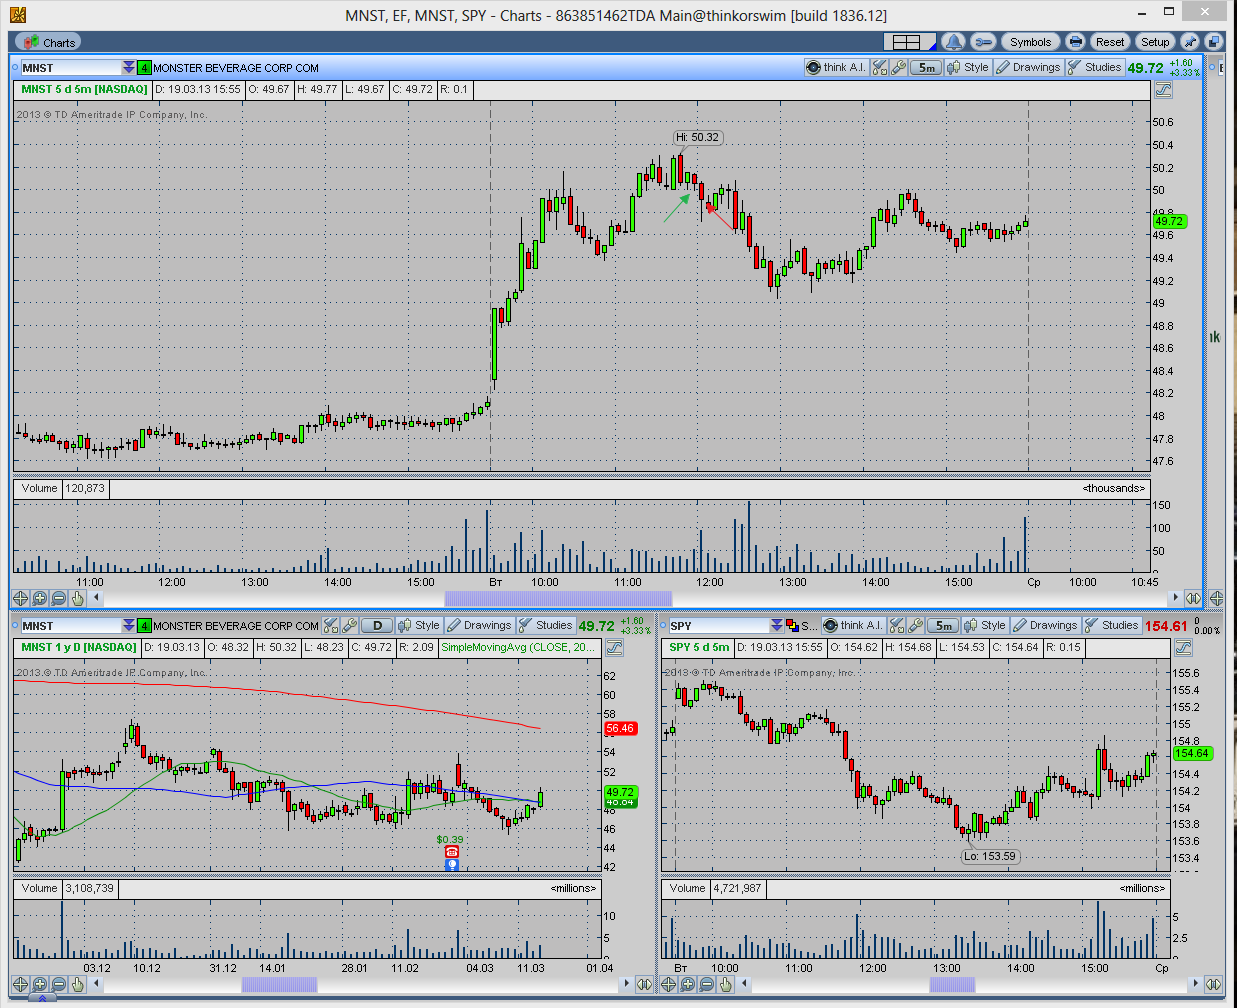Open the Studies menu in the bottom-left chart
The image size is (1237, 1008).
[546, 625]
